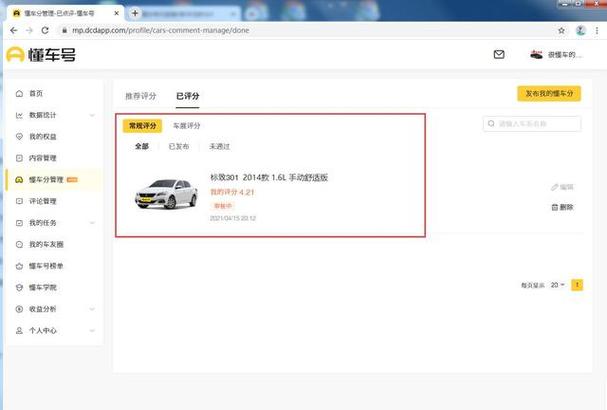
Task: Click the car series search field
Action: (532, 124)
